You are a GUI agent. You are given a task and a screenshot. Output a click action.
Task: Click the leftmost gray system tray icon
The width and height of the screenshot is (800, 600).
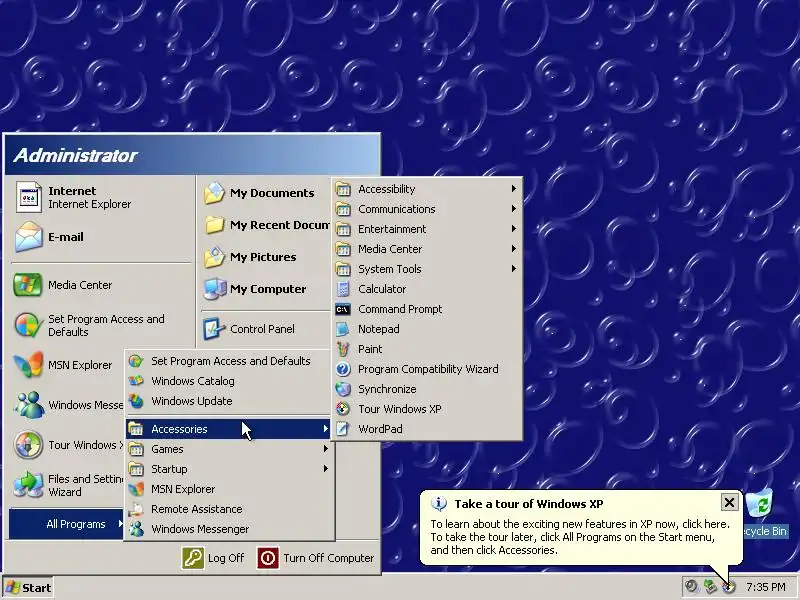(x=691, y=587)
